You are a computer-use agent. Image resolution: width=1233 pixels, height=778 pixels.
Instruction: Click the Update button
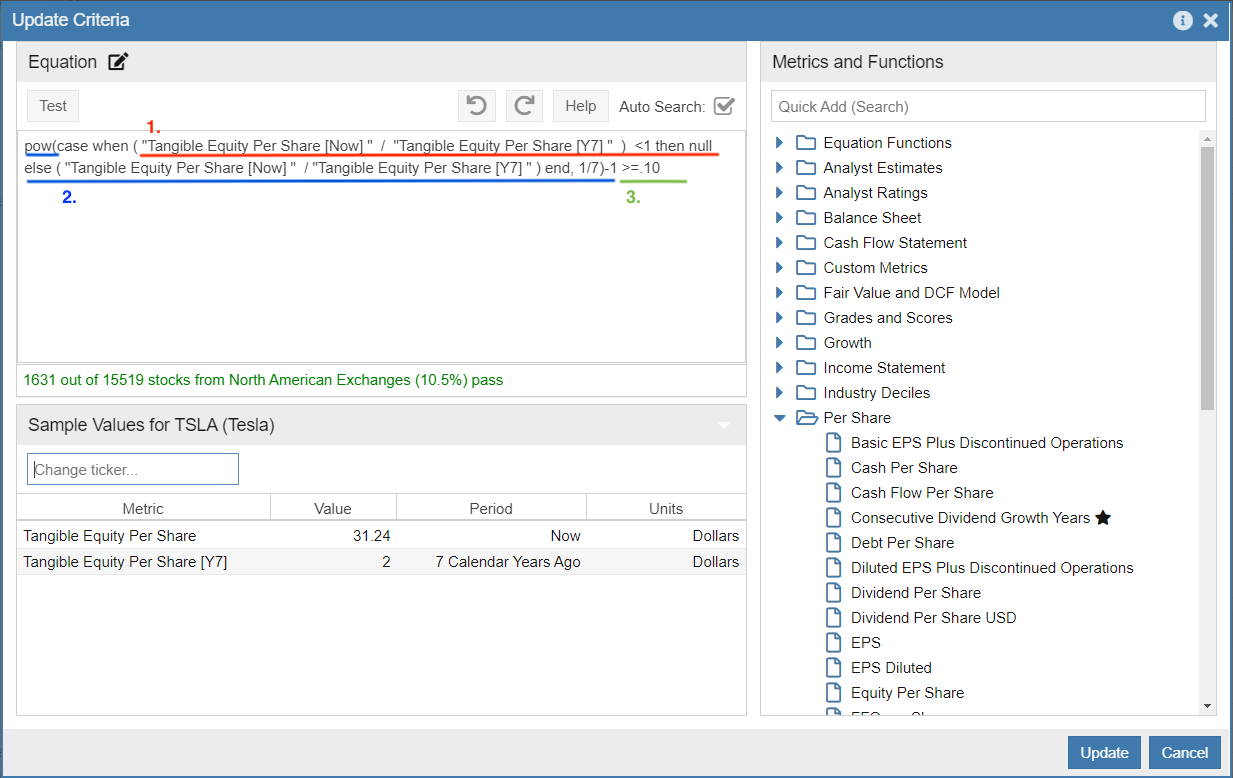pos(1104,752)
